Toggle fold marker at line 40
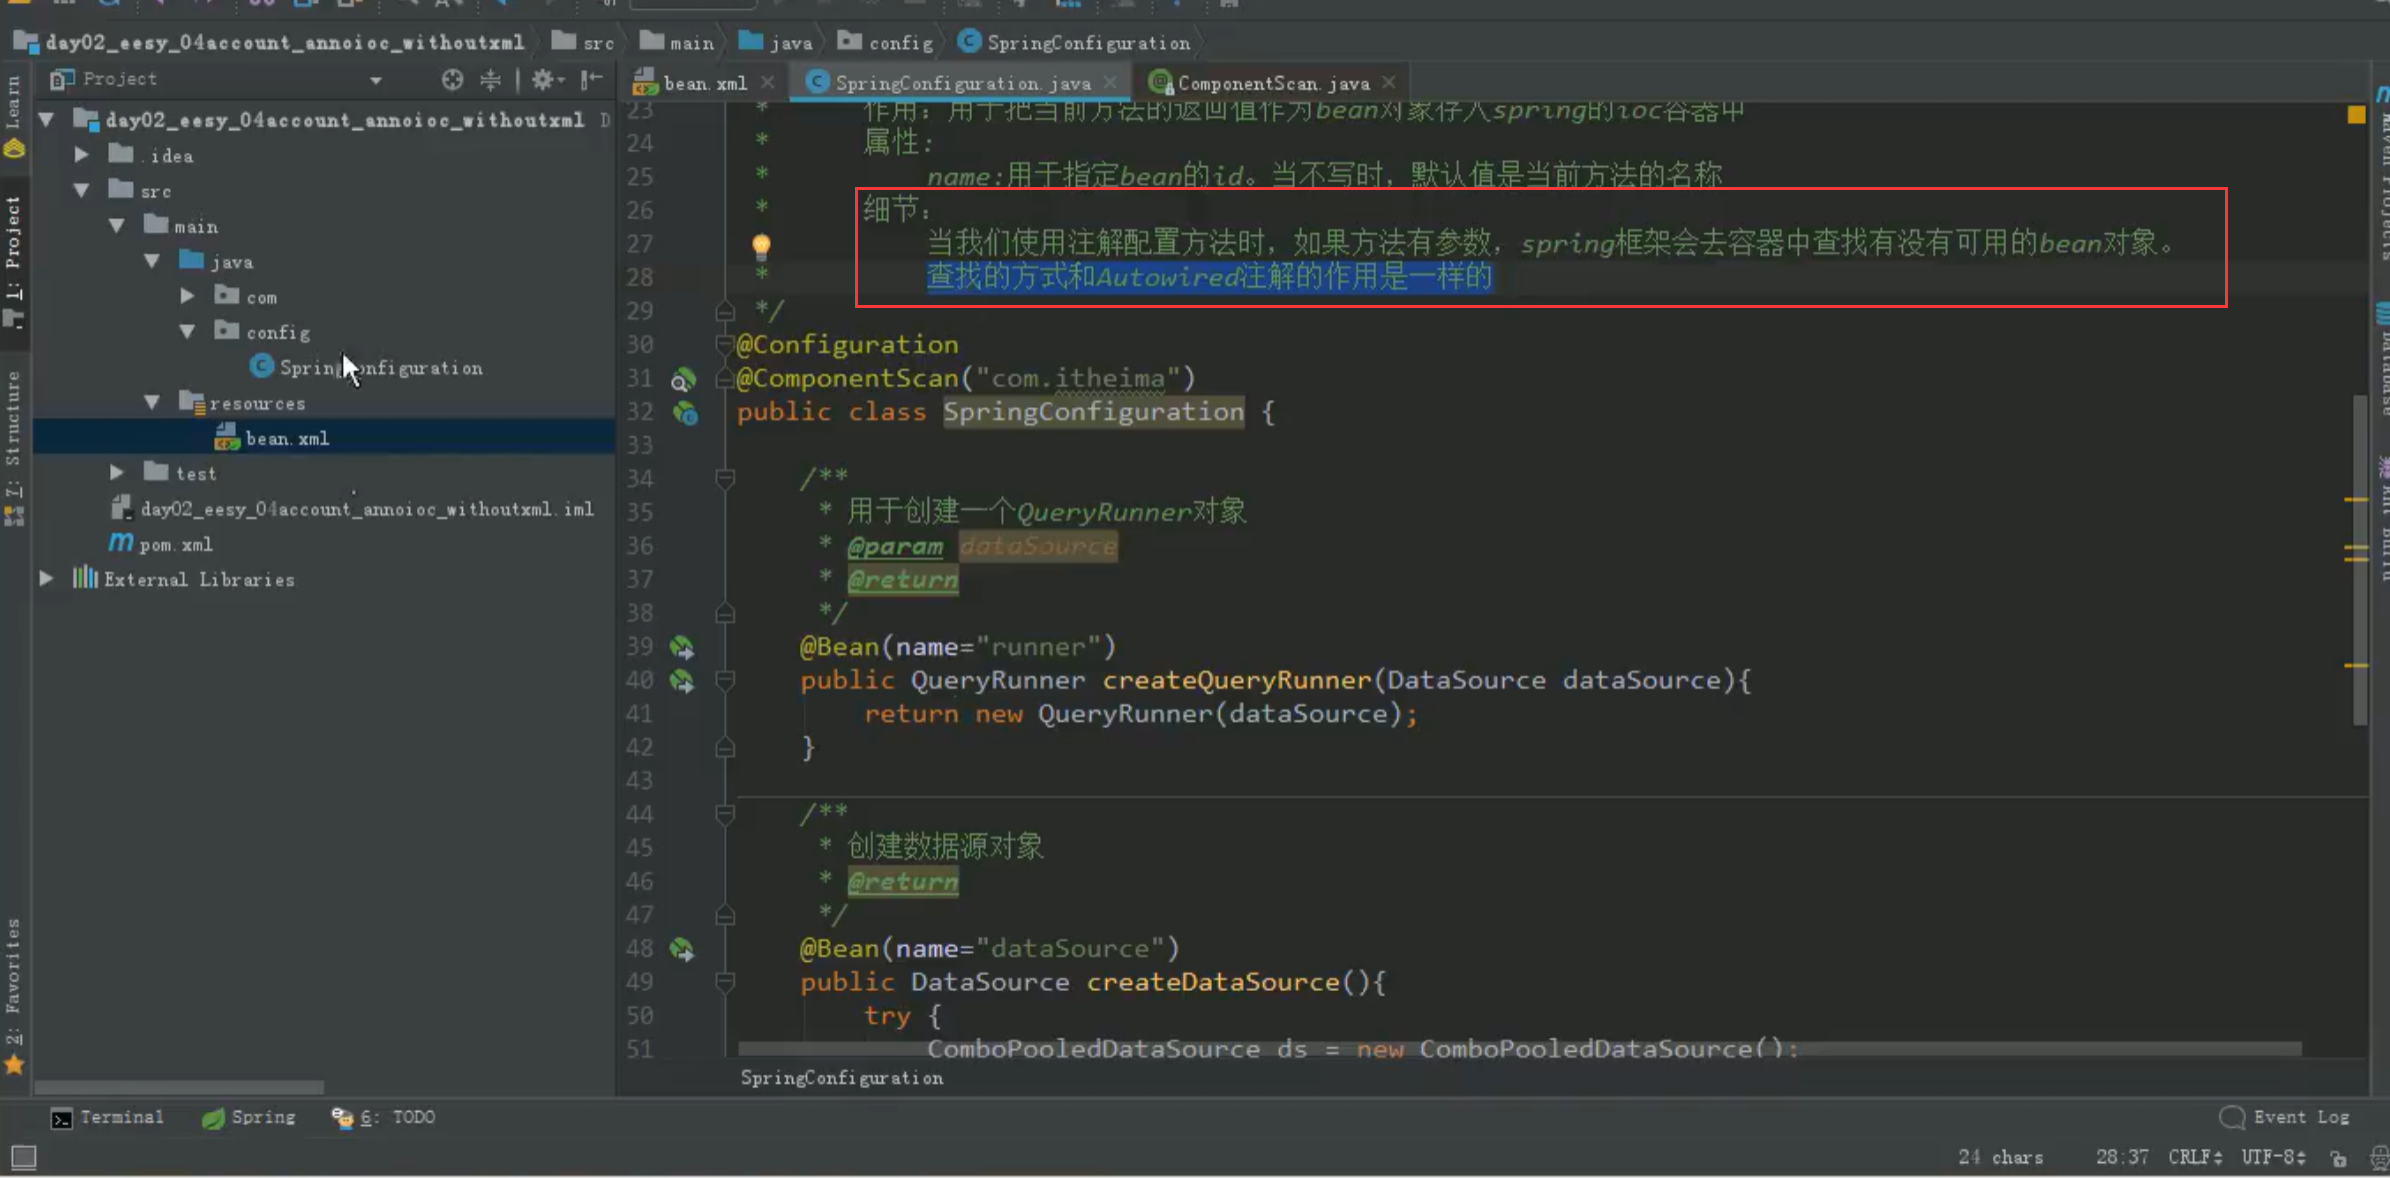Image resolution: width=2390 pixels, height=1178 pixels. 726,681
